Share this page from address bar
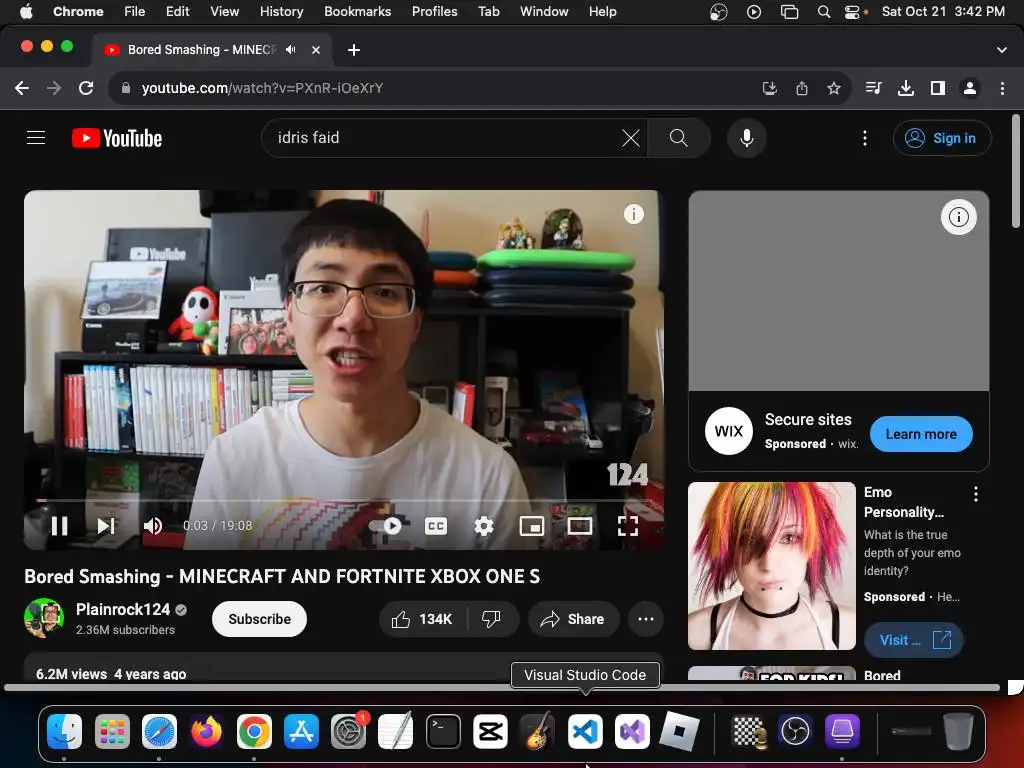 (x=802, y=88)
